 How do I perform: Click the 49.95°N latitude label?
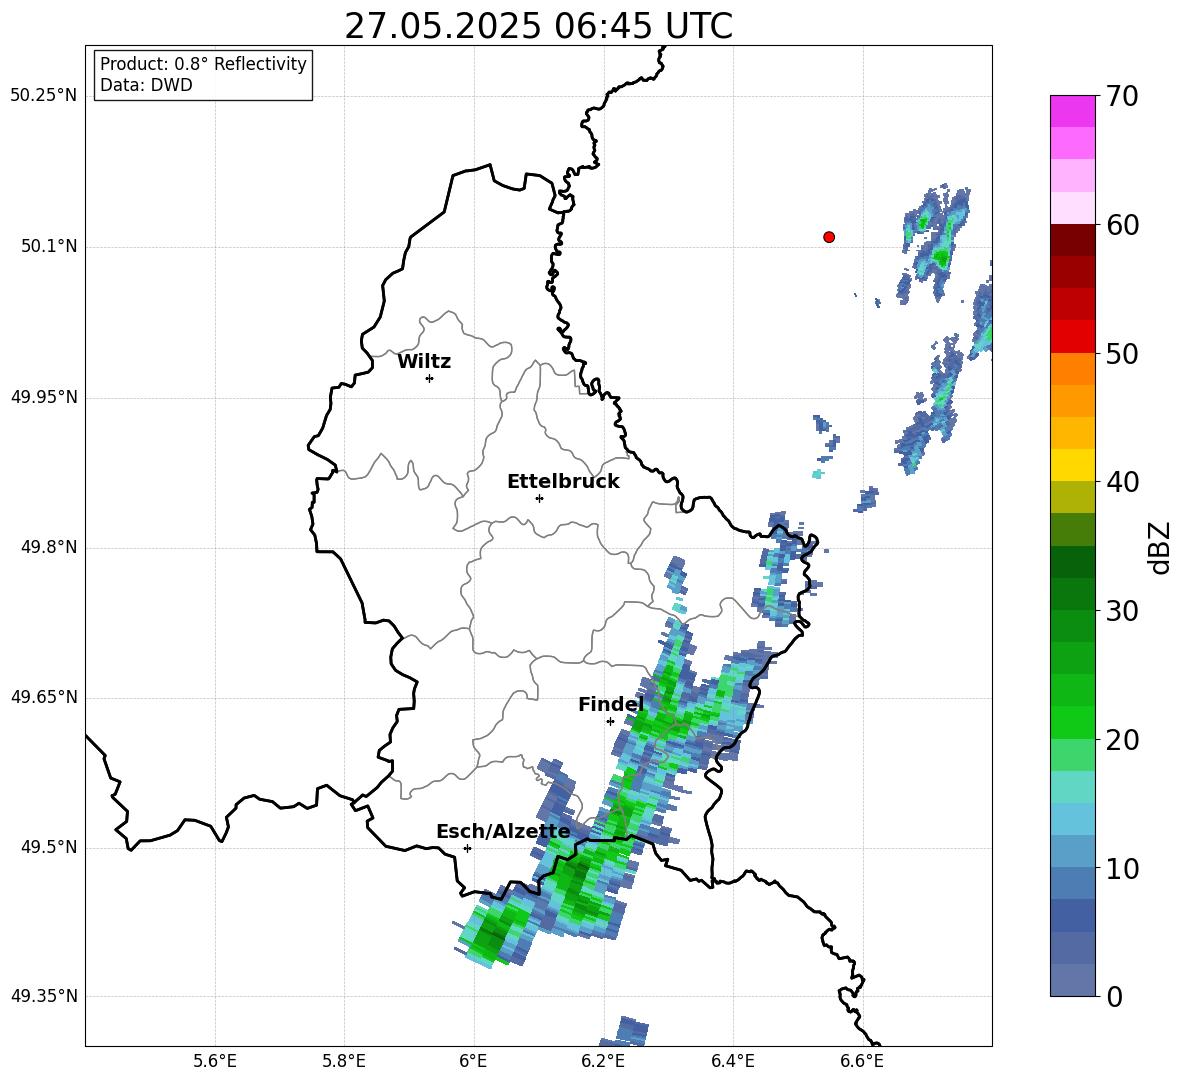click(x=44, y=397)
